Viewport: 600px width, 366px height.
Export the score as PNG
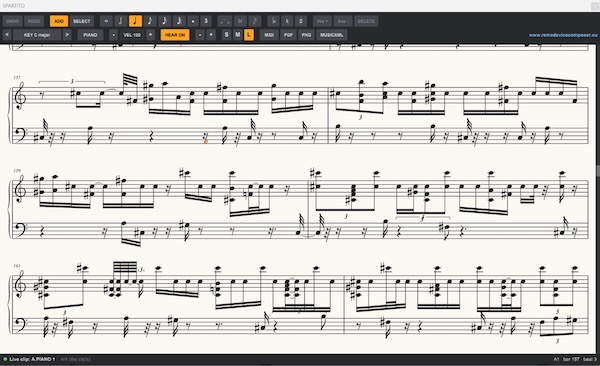tap(307, 35)
